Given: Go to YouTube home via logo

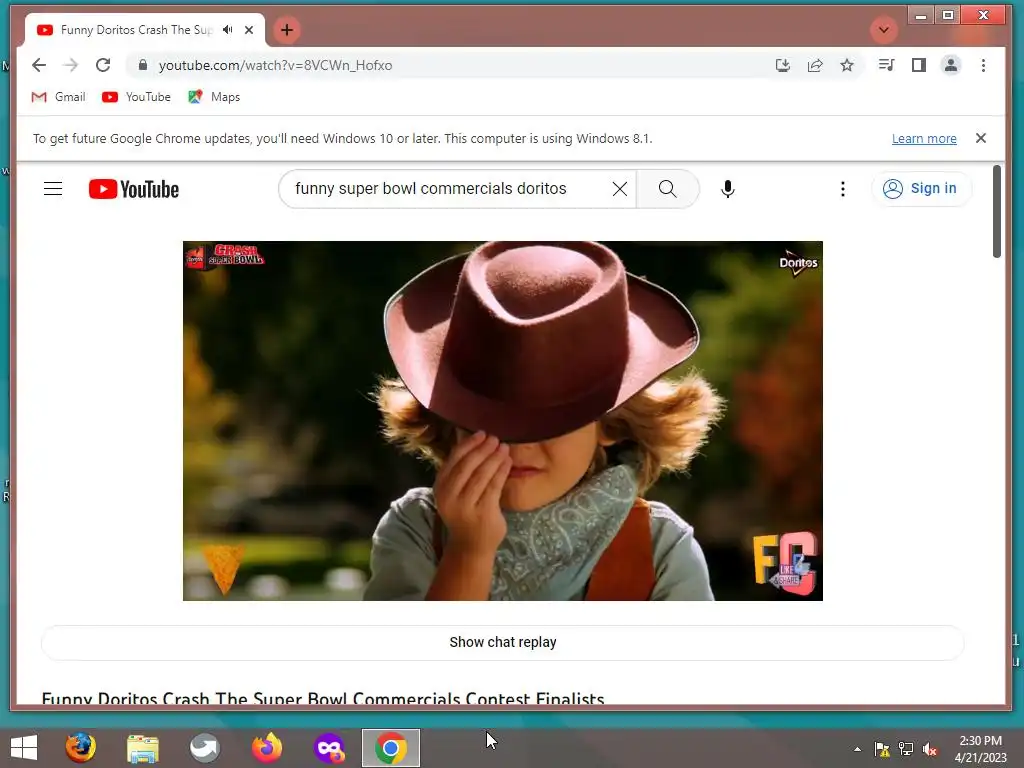Looking at the screenshot, I should coord(134,189).
